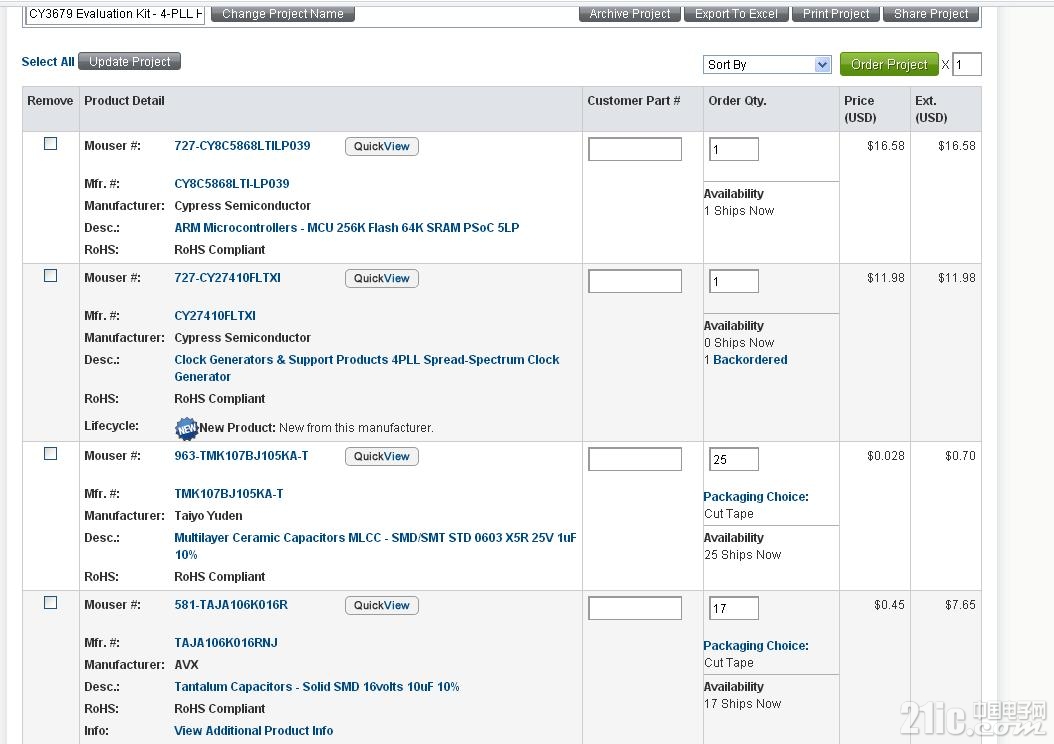Viewport: 1054px width, 744px height.
Task: Open the Sort By dropdown
Action: tap(767, 65)
